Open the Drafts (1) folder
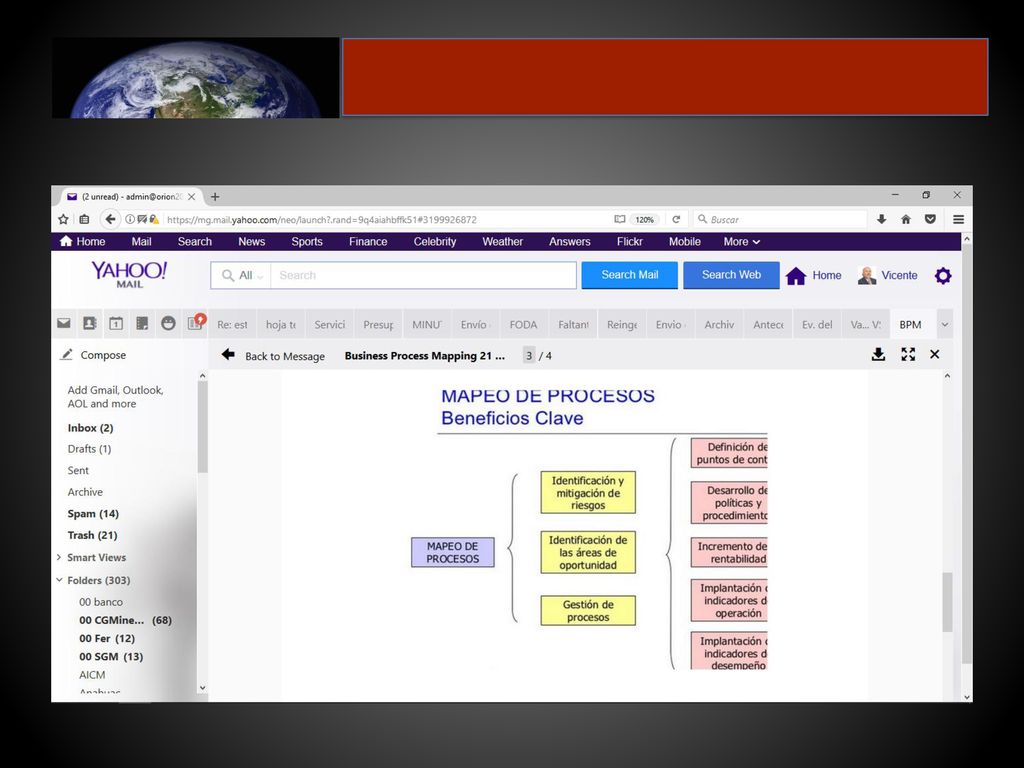The image size is (1024, 768). tap(89, 449)
